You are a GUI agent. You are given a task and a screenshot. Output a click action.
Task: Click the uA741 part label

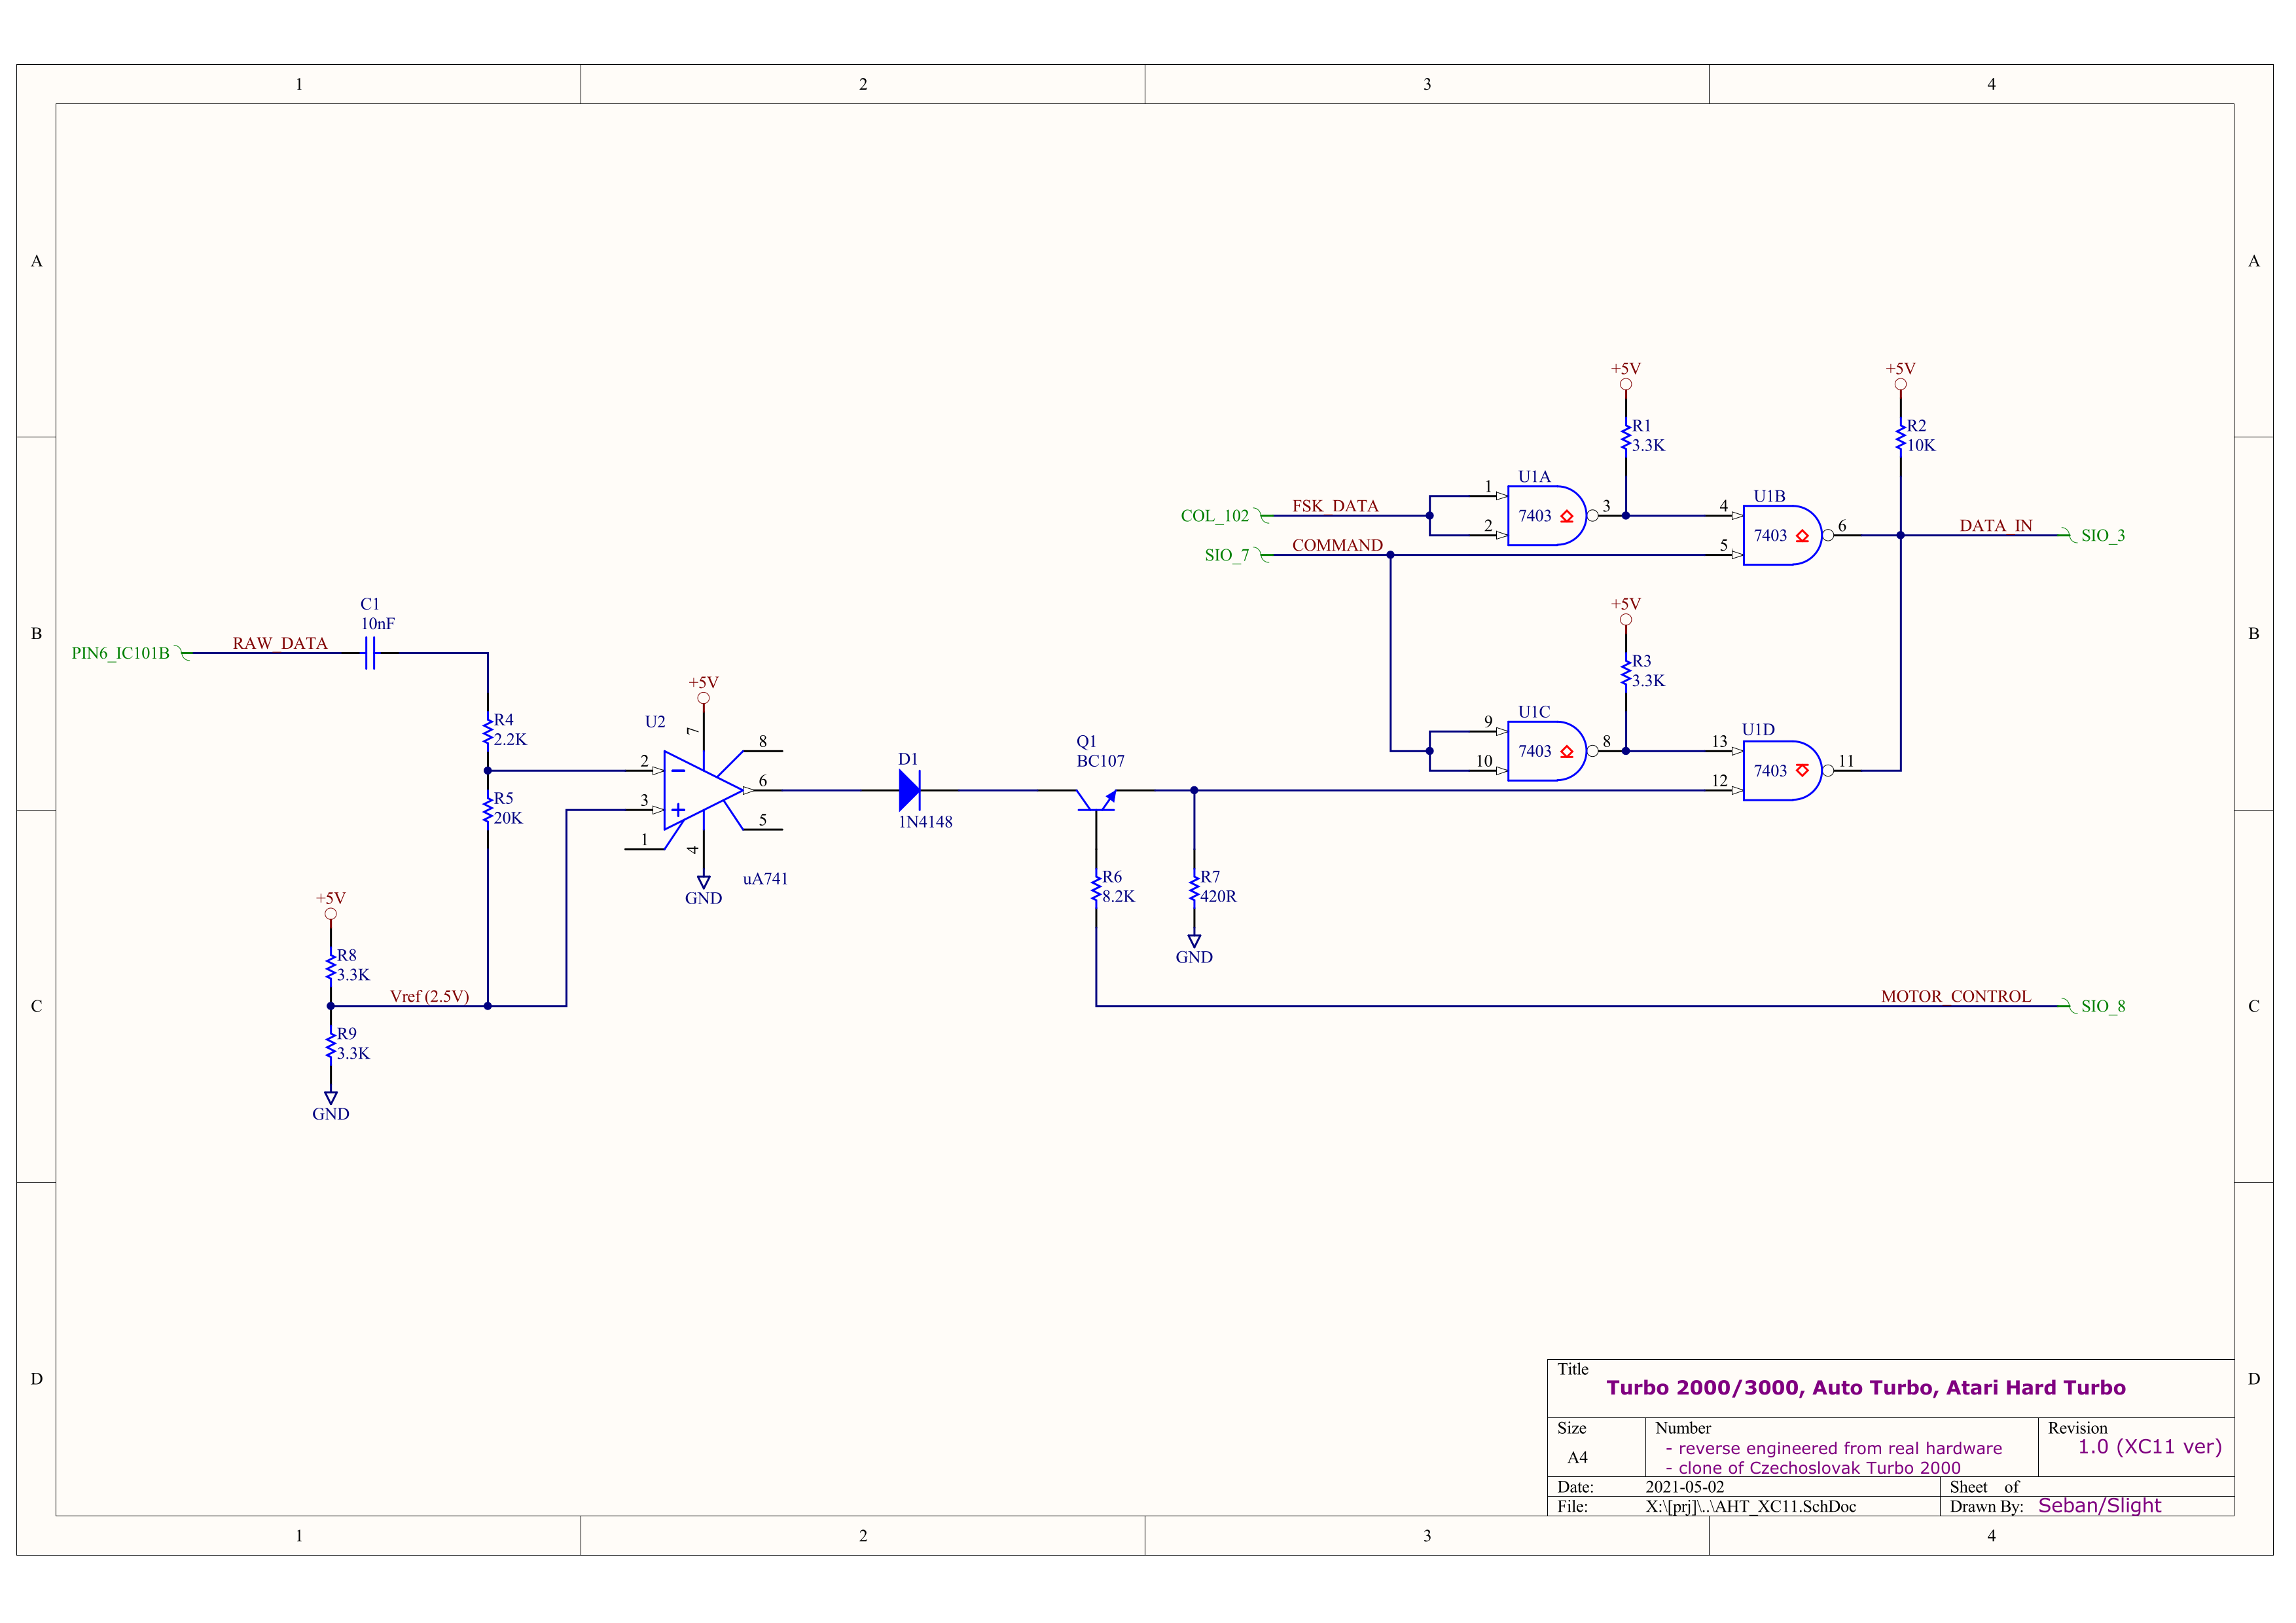click(765, 879)
